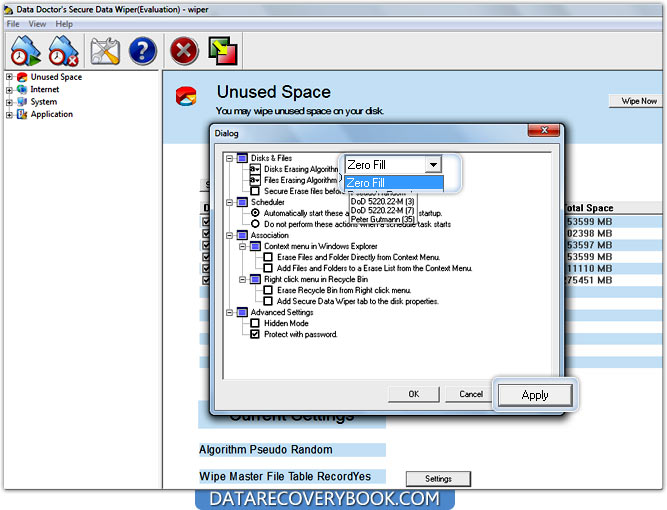Choose DoD 5220.22-M (3) option
The height and width of the screenshot is (510, 667).
pos(382,201)
